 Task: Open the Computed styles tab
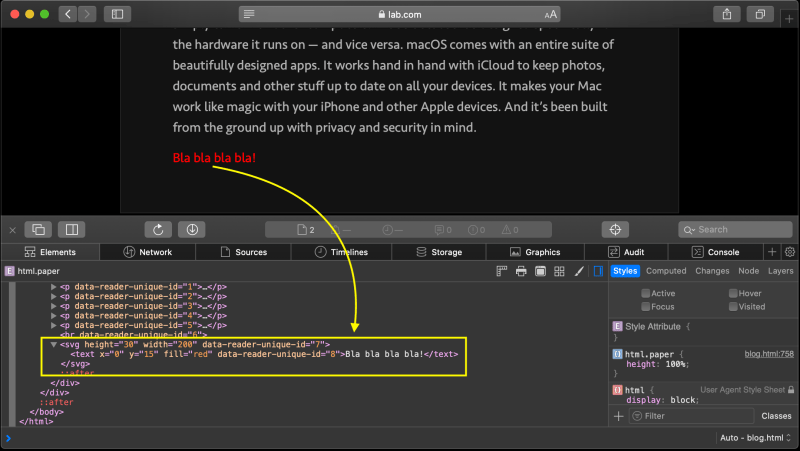(666, 271)
